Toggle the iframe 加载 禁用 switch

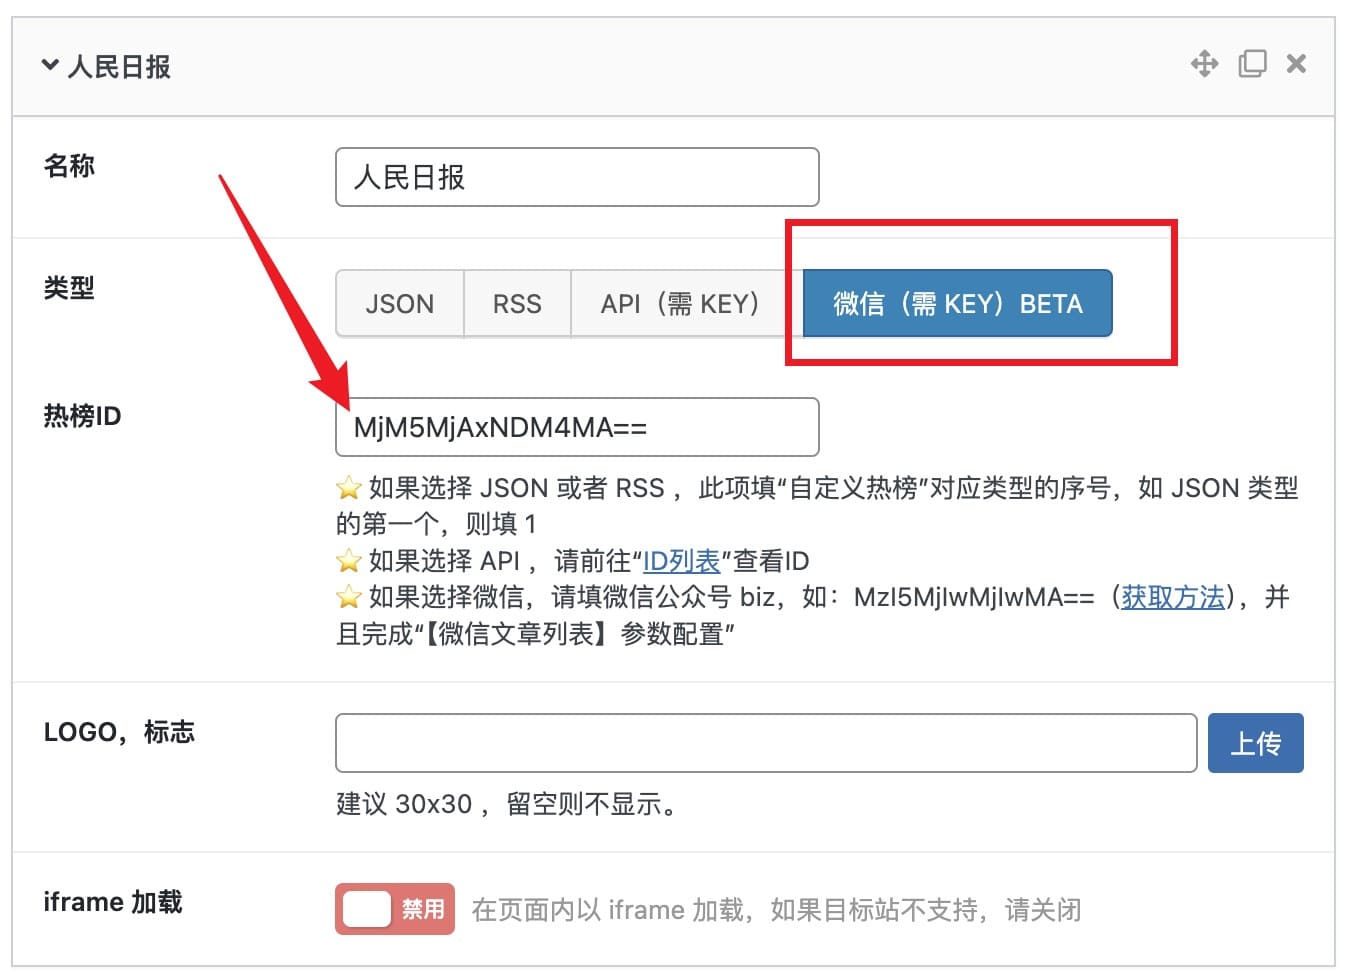[x=395, y=909]
